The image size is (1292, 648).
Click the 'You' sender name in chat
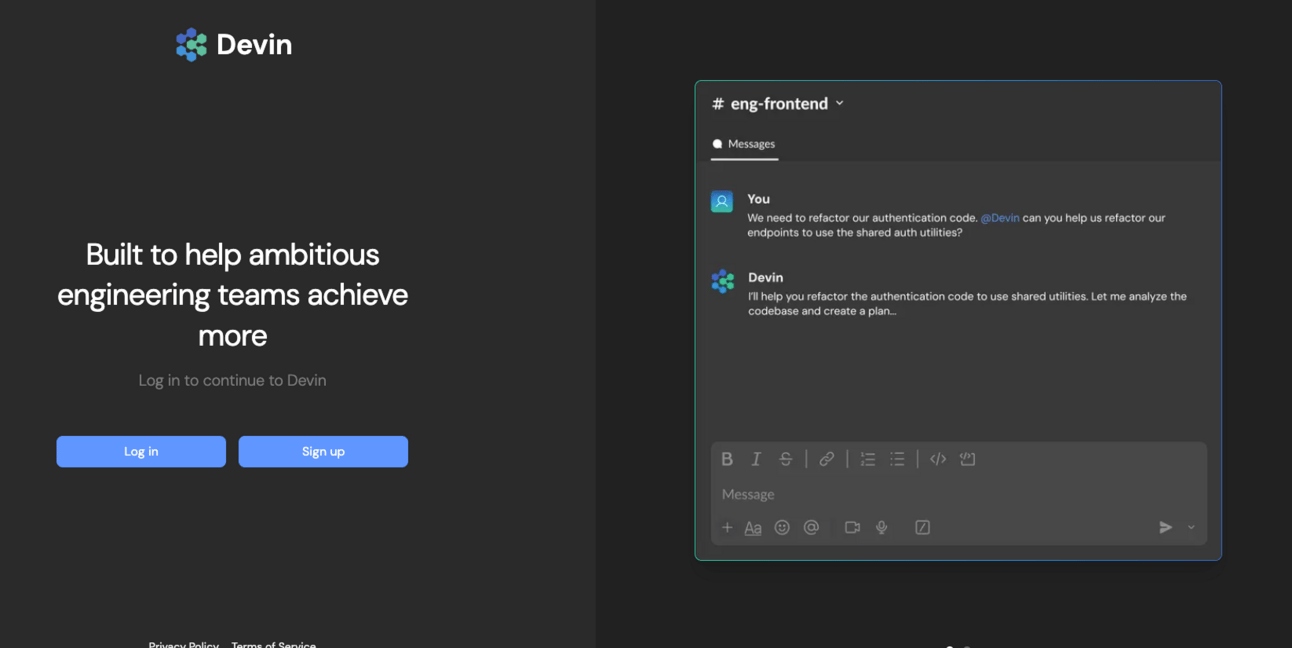coord(759,199)
